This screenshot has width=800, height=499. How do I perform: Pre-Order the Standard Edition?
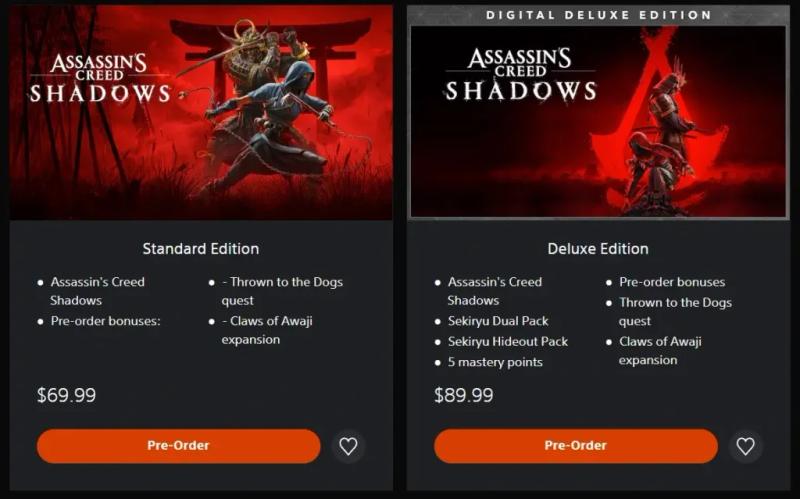coord(179,446)
